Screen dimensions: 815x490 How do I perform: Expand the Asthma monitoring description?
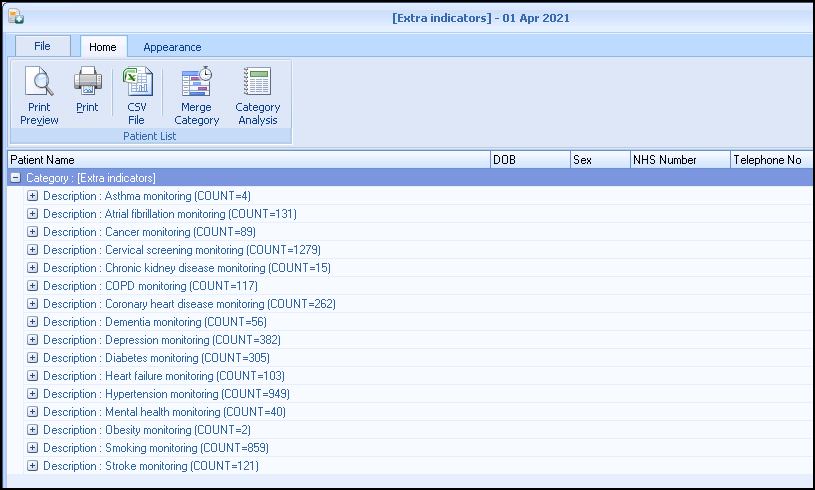tap(32, 196)
